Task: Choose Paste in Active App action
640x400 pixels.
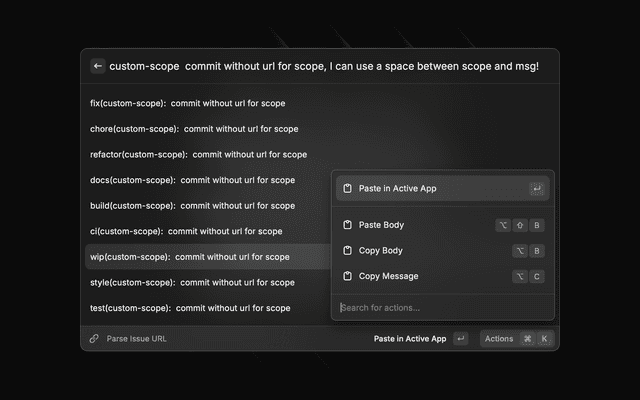Action: (x=397, y=188)
